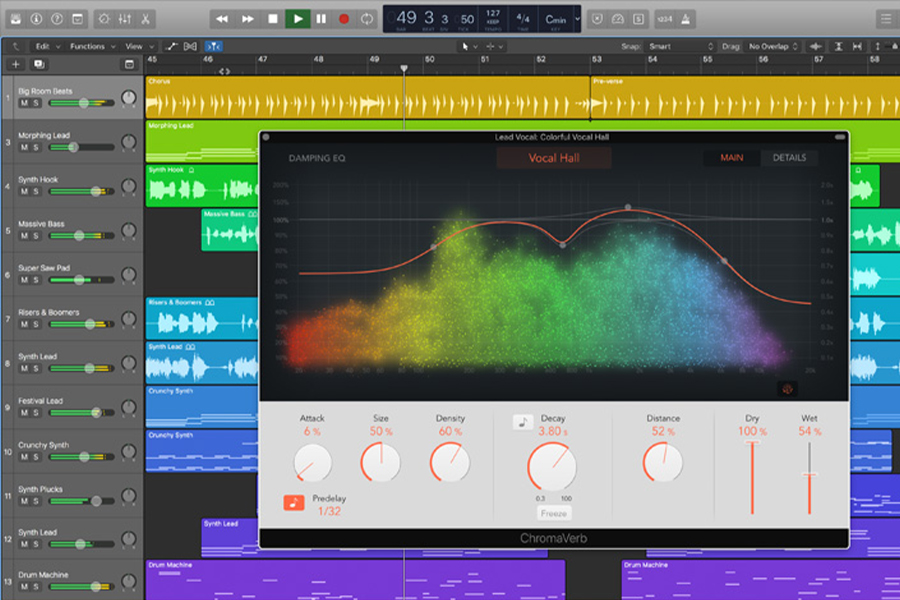Toggle the Show Automation icon

click(172, 47)
